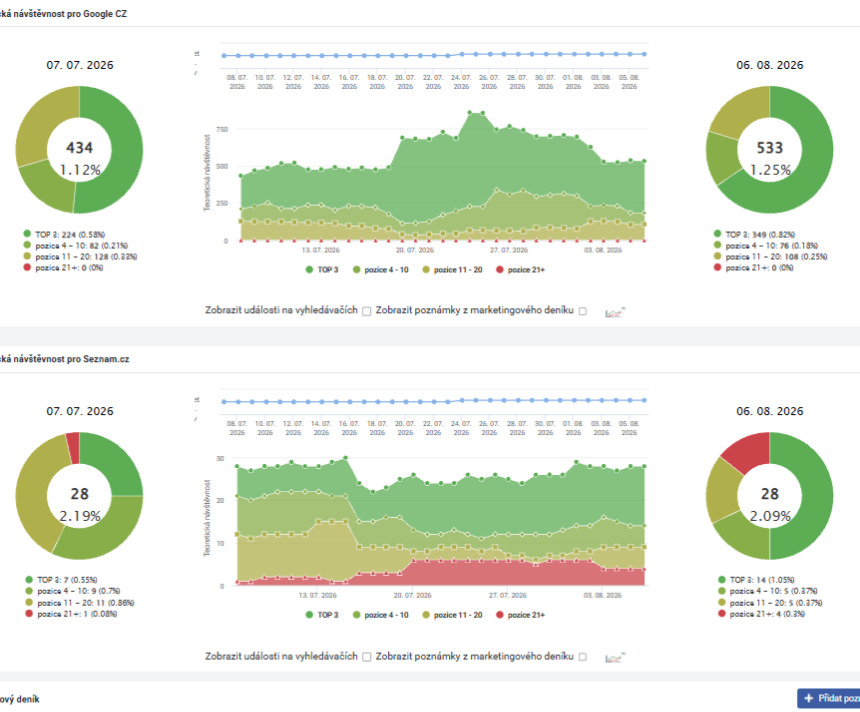Click legend entry 'TOP 3: 7 (0.55%)'
This screenshot has height=712, width=860.
(x=61, y=580)
